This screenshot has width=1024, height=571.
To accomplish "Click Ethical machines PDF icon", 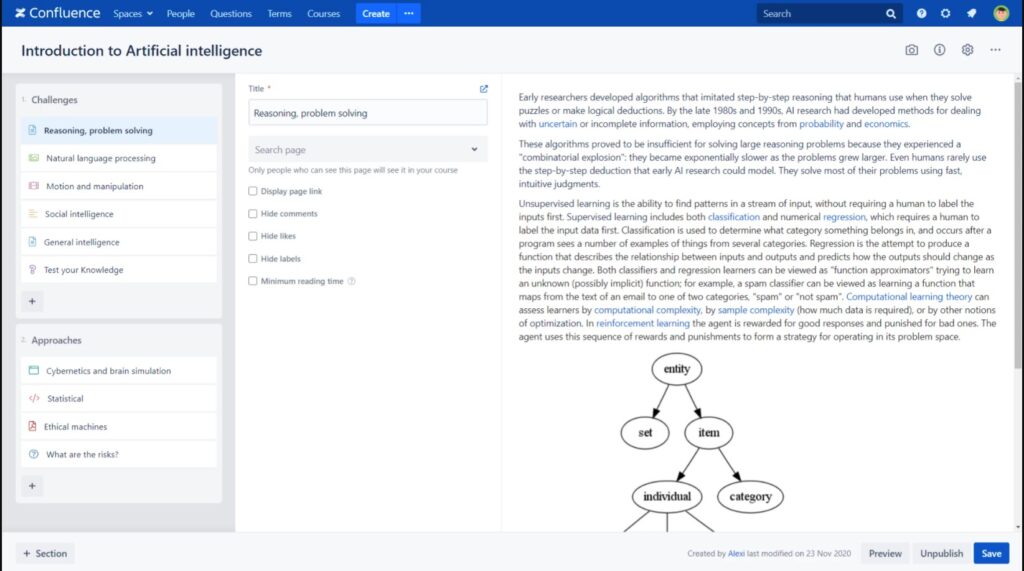I will pos(33,426).
